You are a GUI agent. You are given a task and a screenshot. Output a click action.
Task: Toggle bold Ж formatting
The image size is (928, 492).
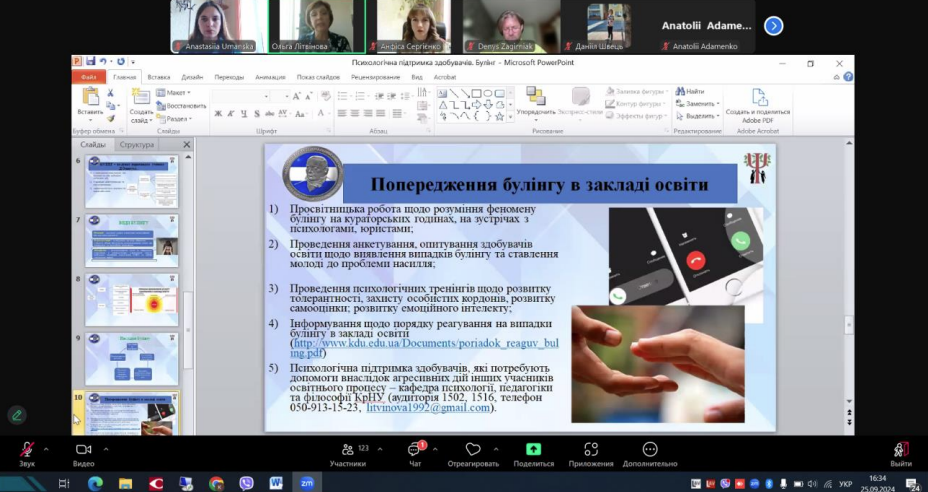tap(218, 114)
